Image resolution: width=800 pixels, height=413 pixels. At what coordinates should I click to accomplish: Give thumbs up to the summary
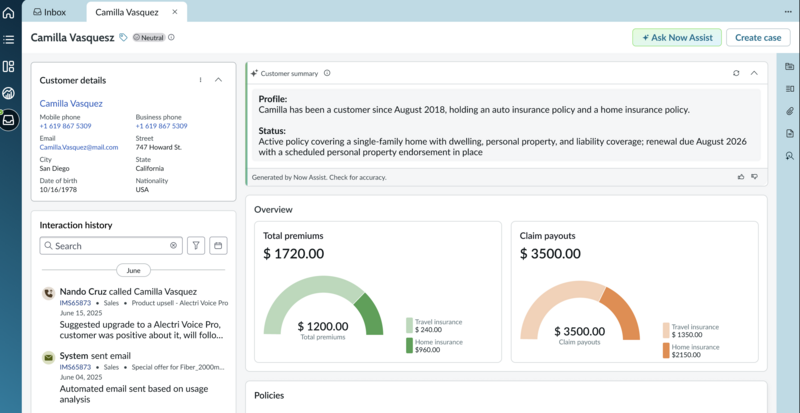(741, 177)
